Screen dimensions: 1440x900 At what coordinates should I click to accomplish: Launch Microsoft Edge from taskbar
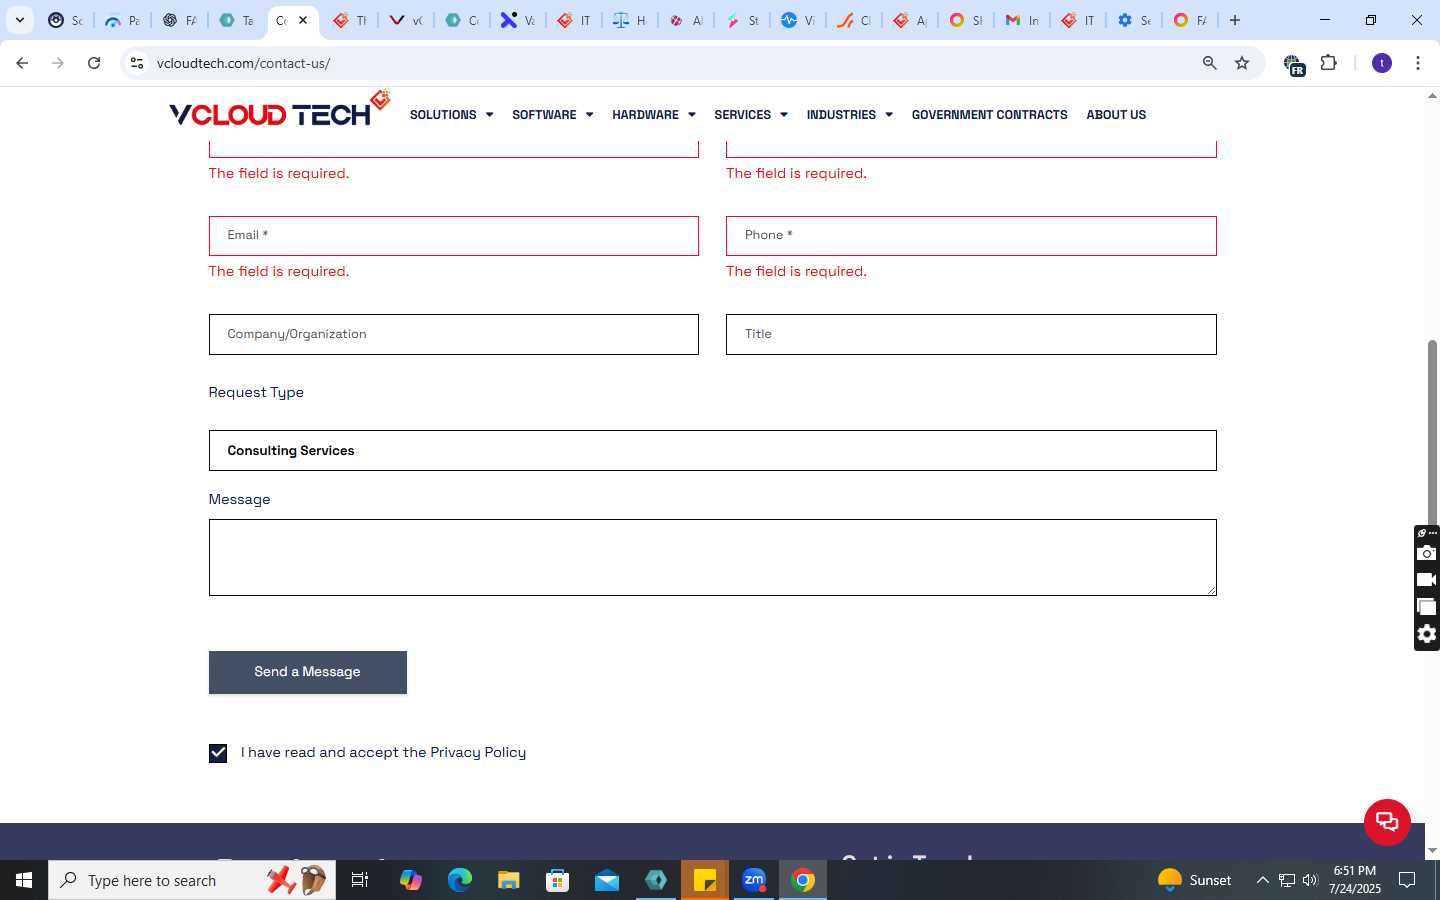tap(460, 880)
